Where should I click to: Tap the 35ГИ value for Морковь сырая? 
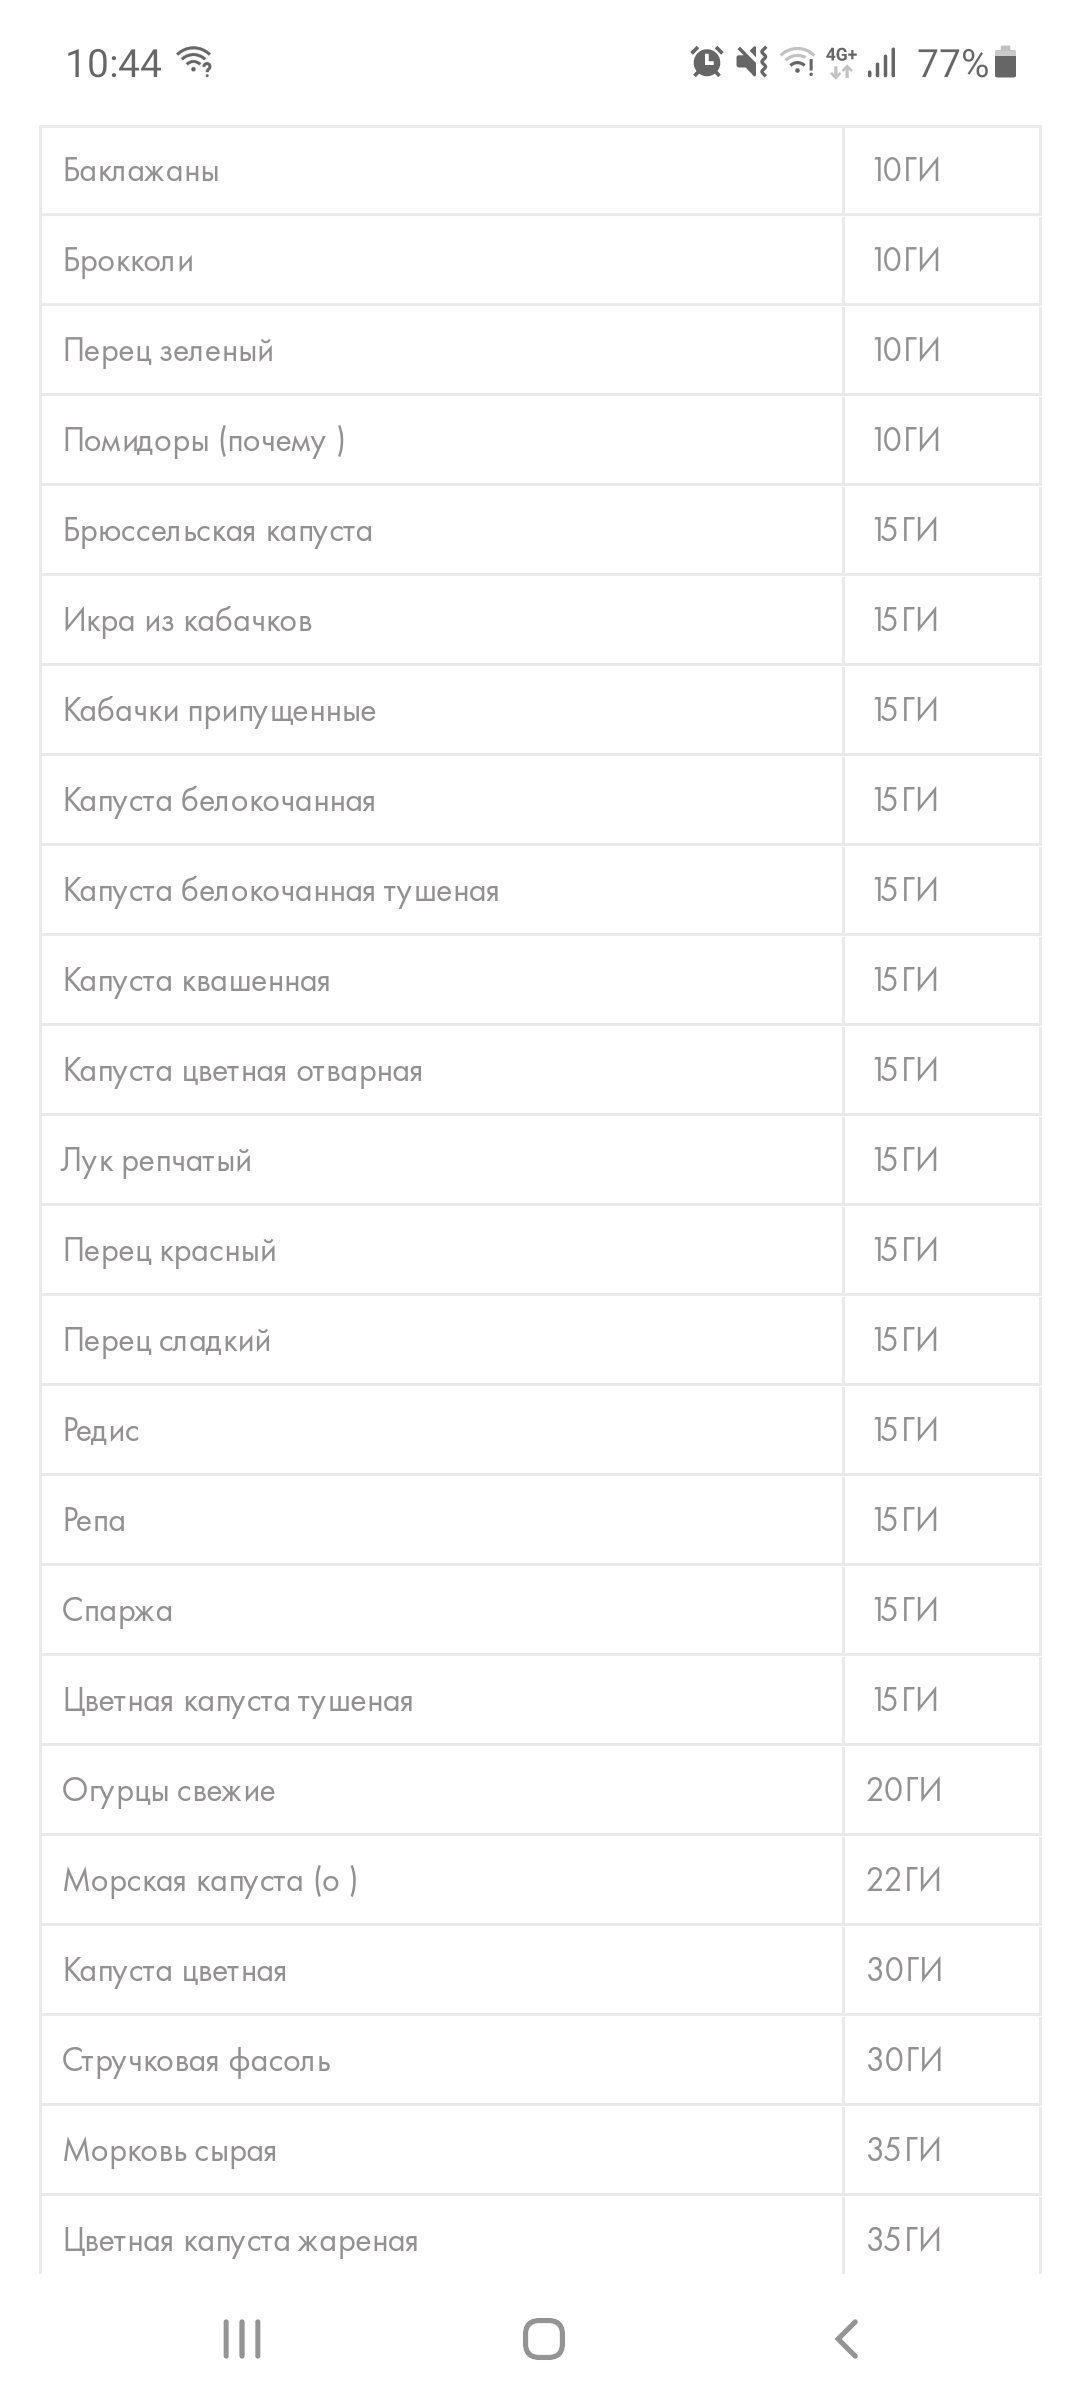904,2150
